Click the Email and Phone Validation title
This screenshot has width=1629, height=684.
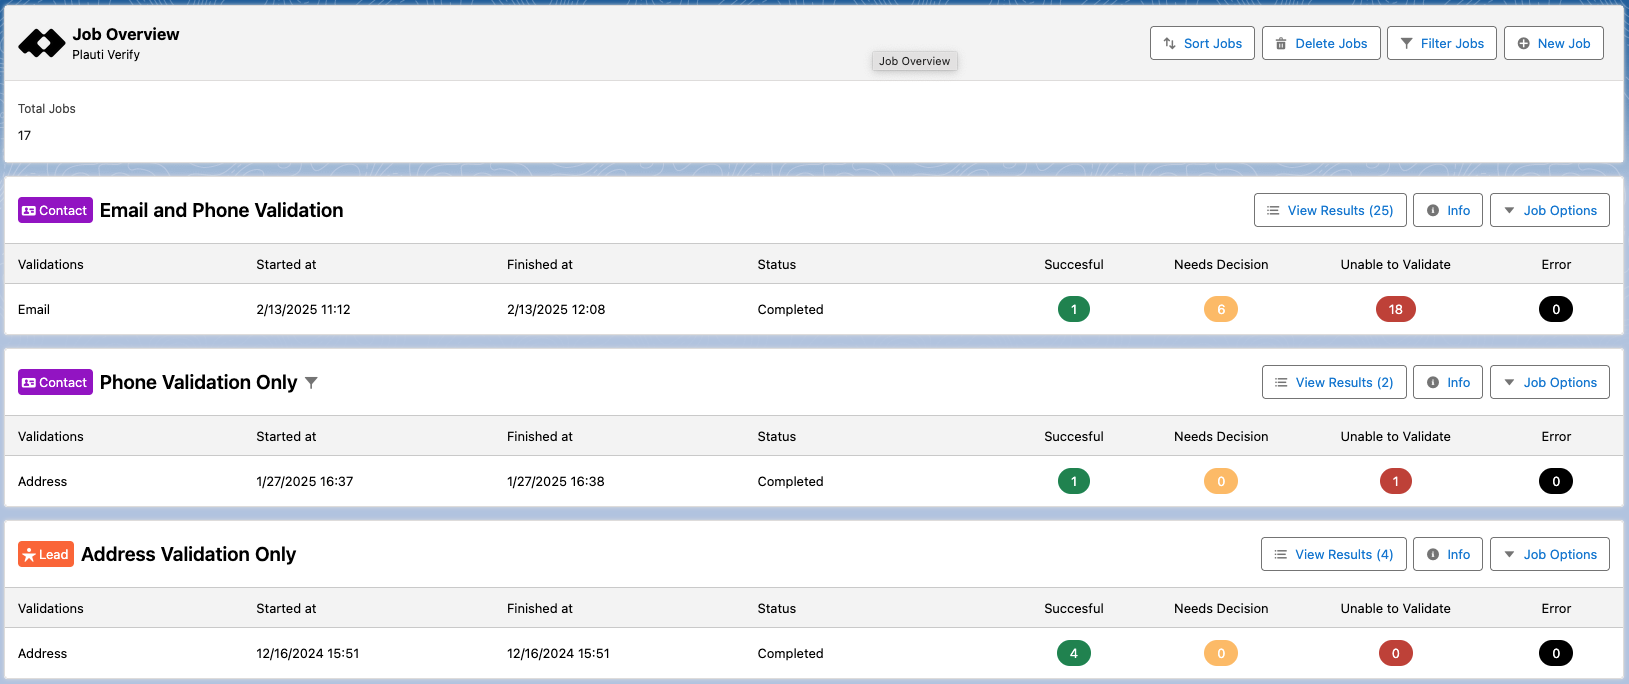(x=222, y=210)
